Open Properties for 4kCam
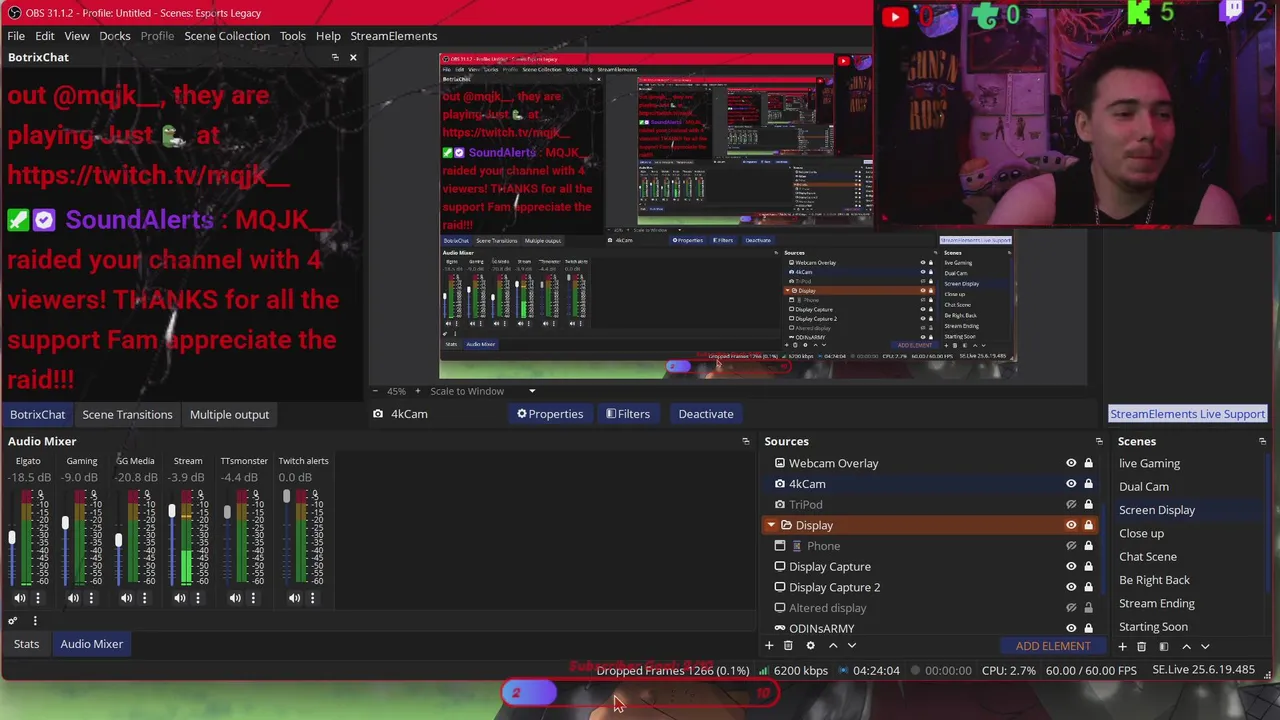Viewport: 1280px width, 720px height. tap(549, 414)
